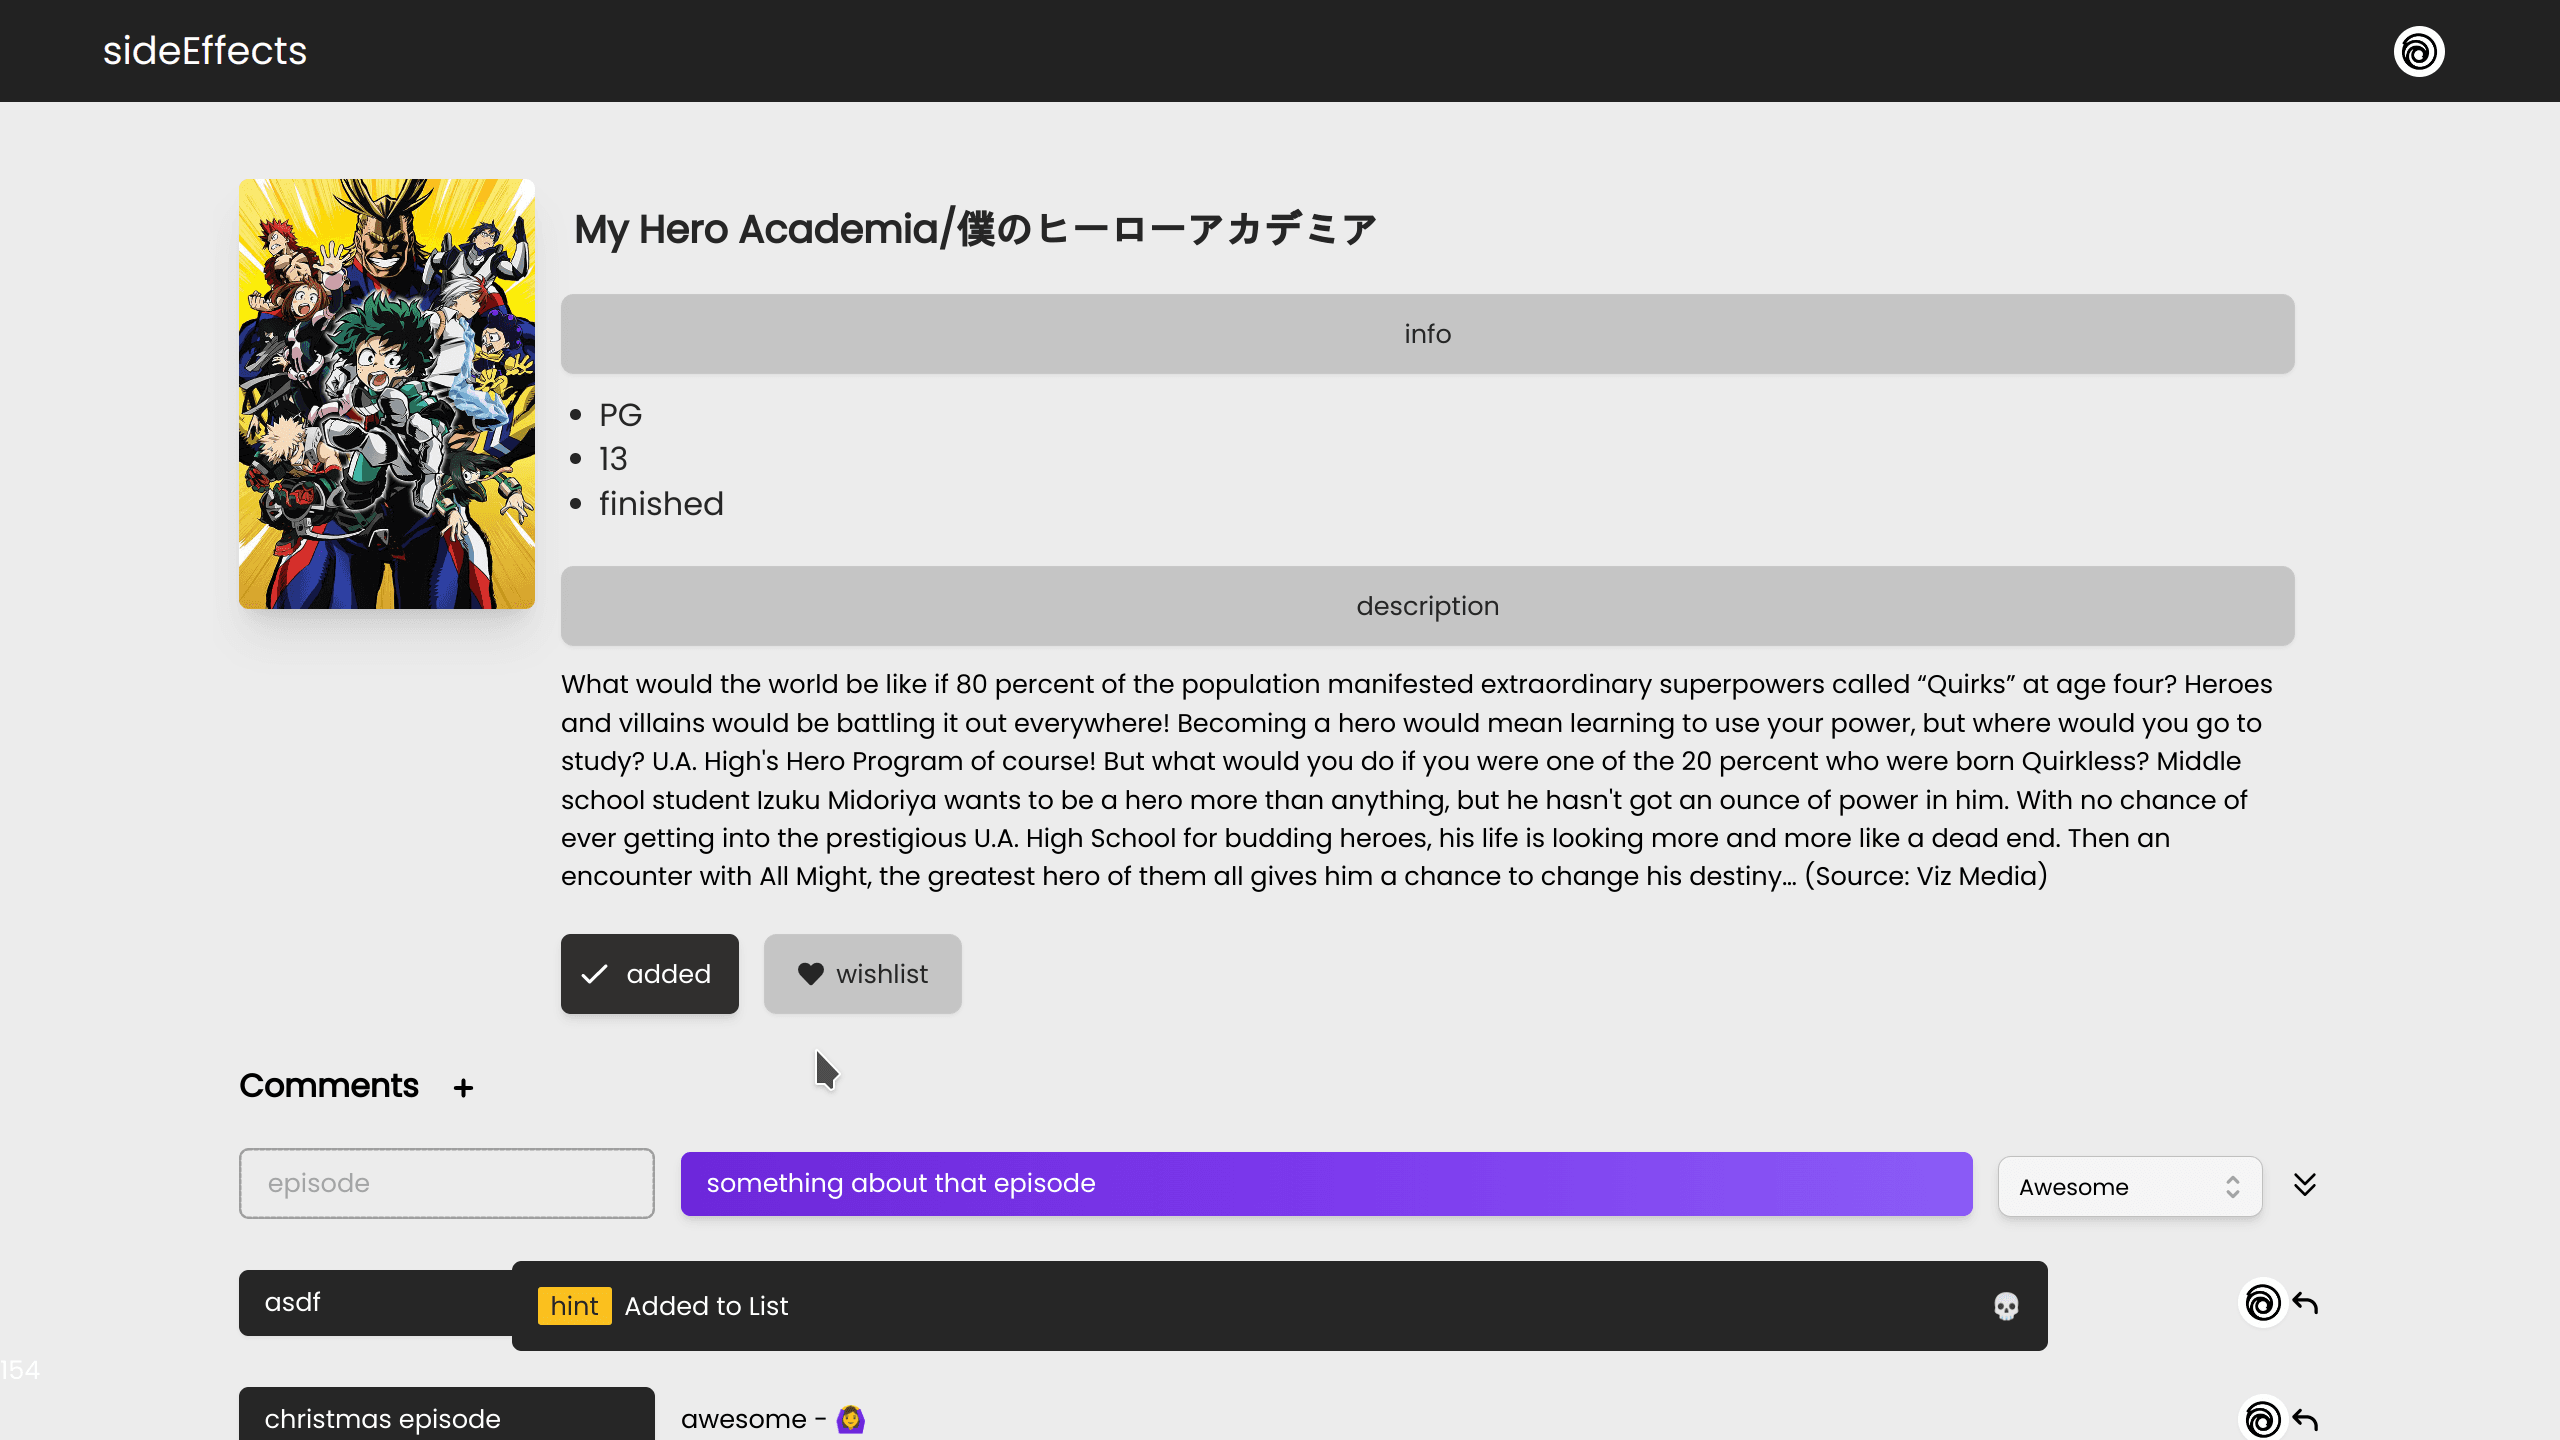The width and height of the screenshot is (2560, 1440).
Task: View the My Hero Academia poster thumbnail
Action: pos(387,394)
